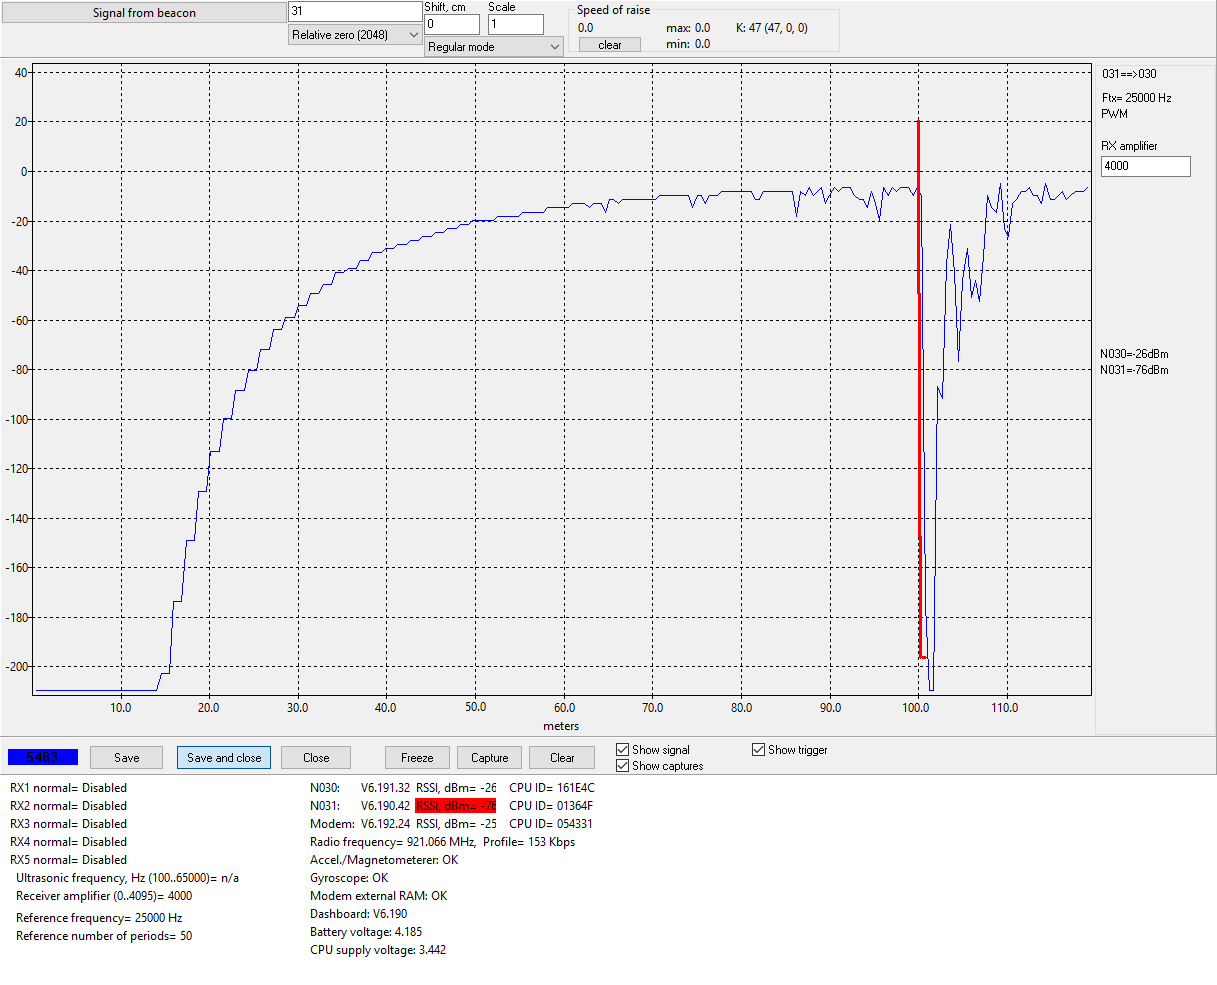Disable the Show trigger checkbox

point(759,750)
